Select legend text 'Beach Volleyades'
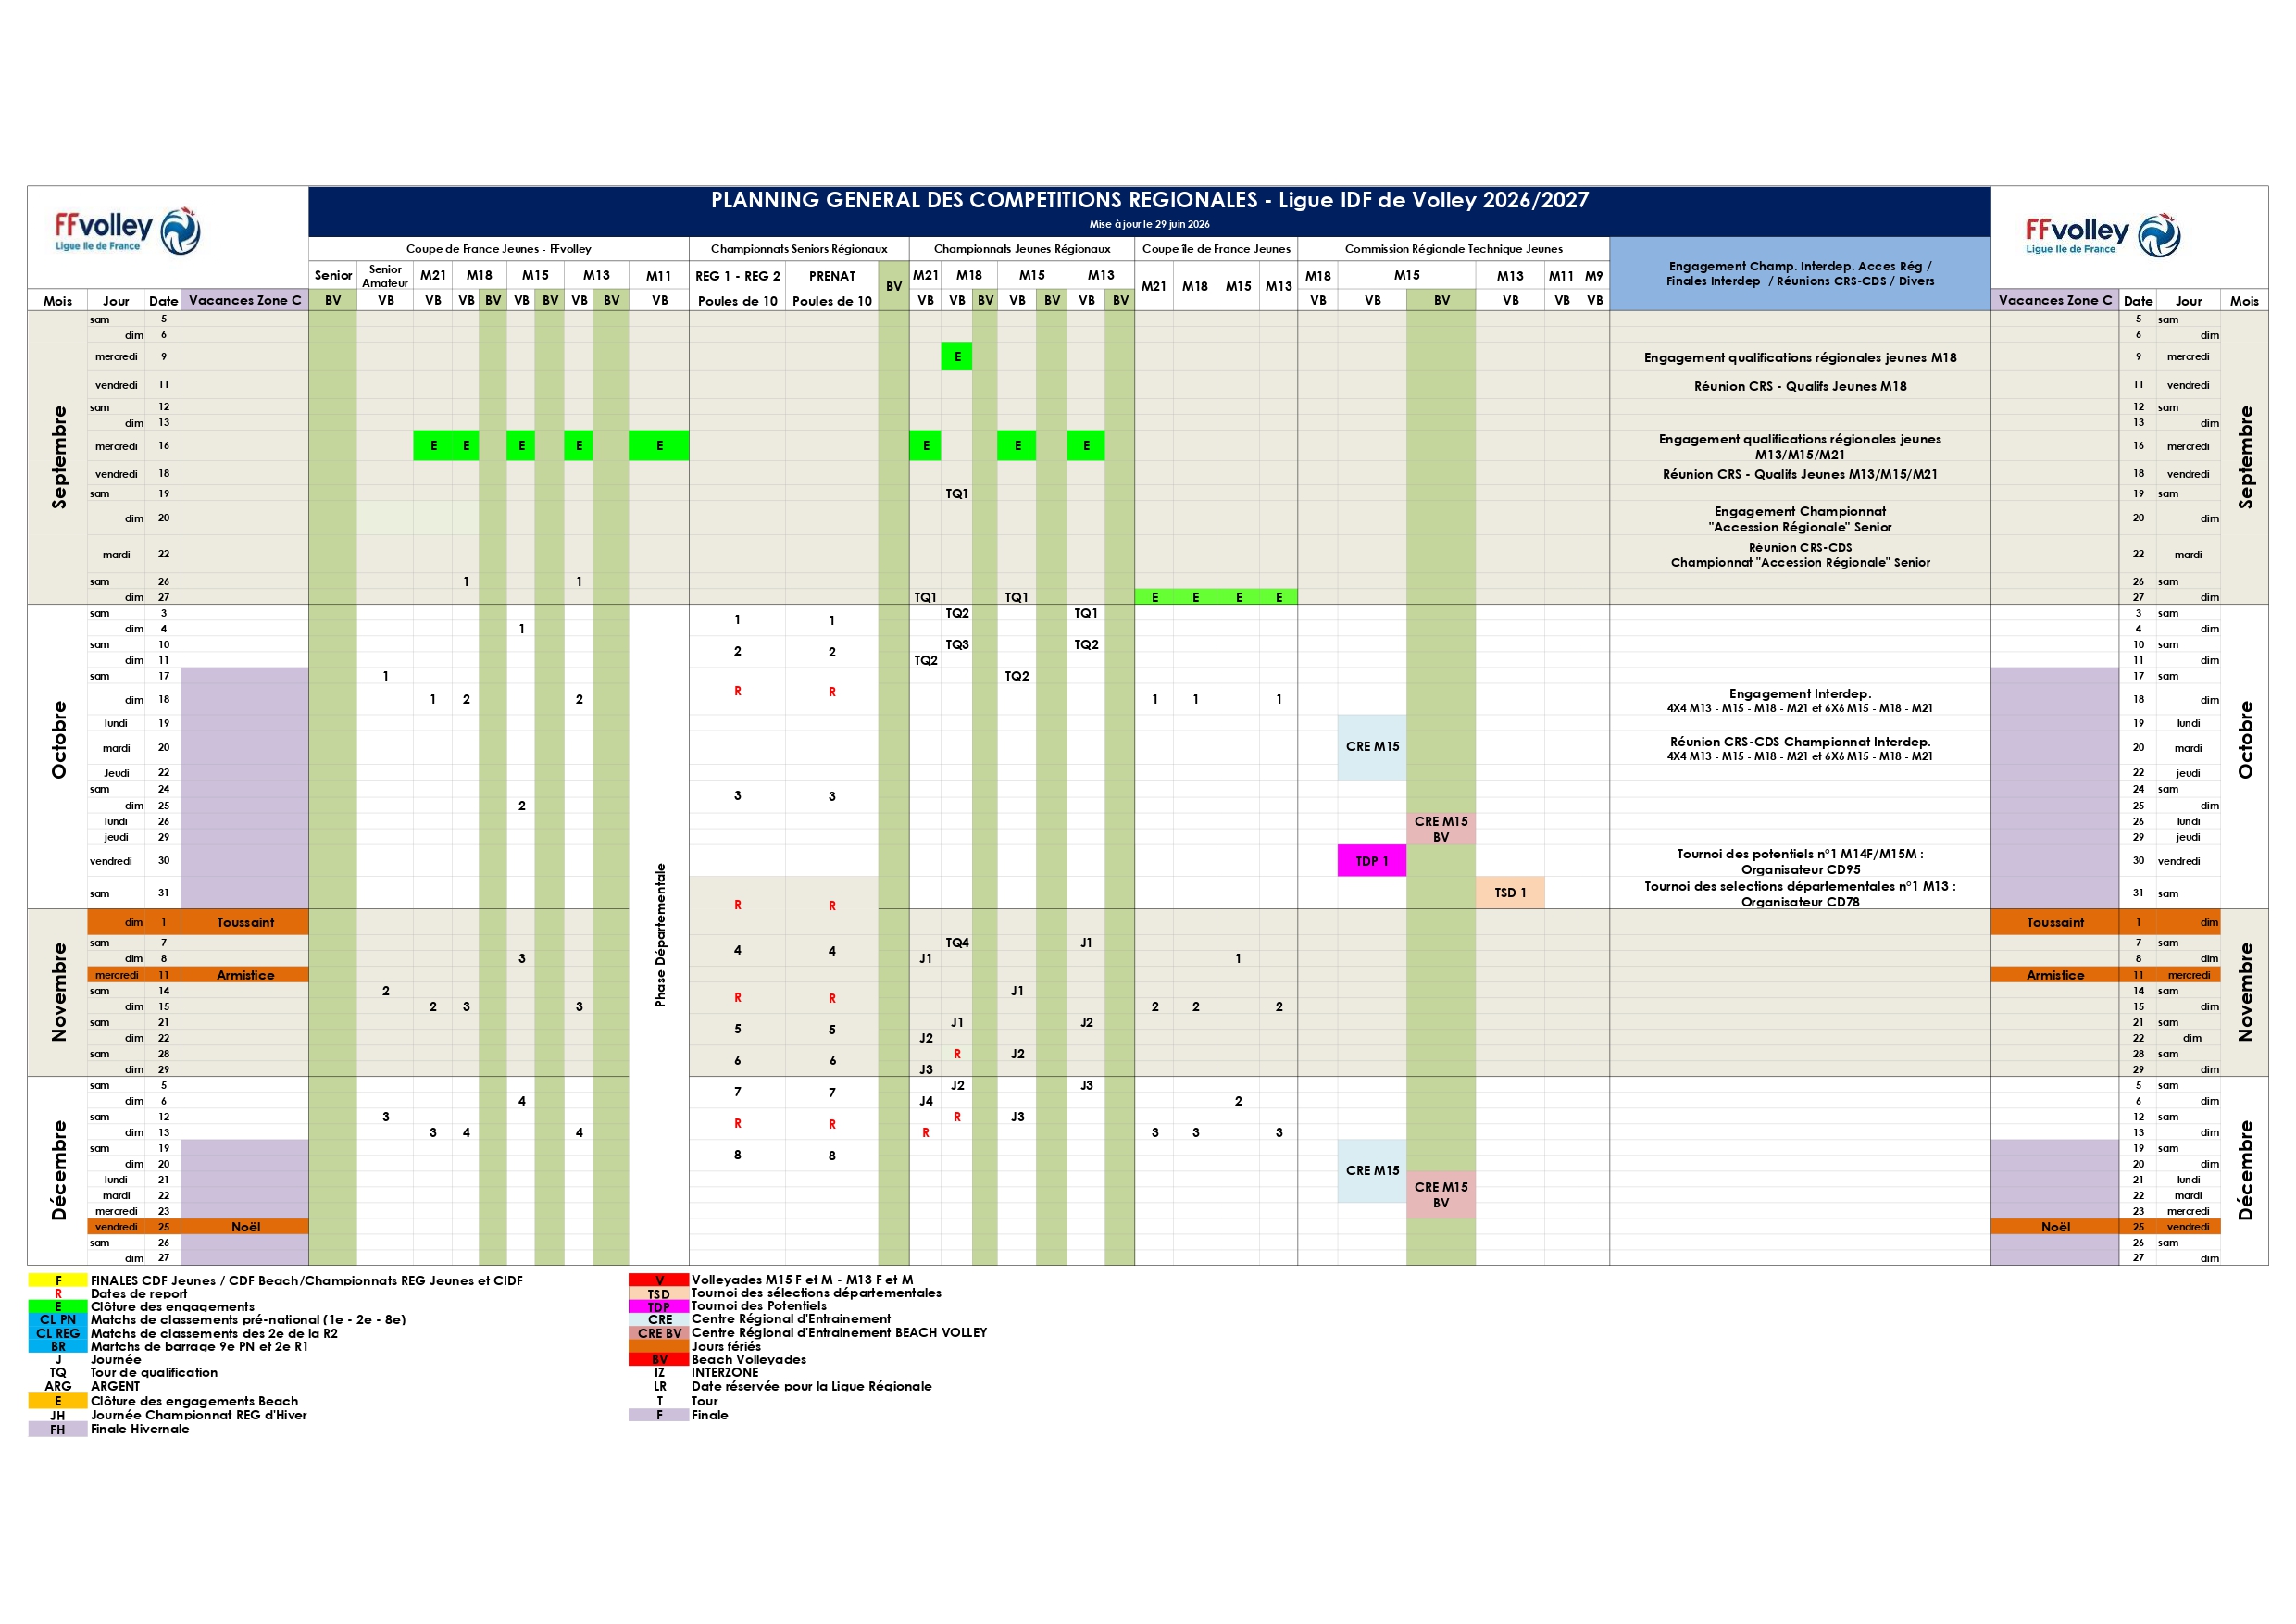2296x1624 pixels. (749, 1359)
